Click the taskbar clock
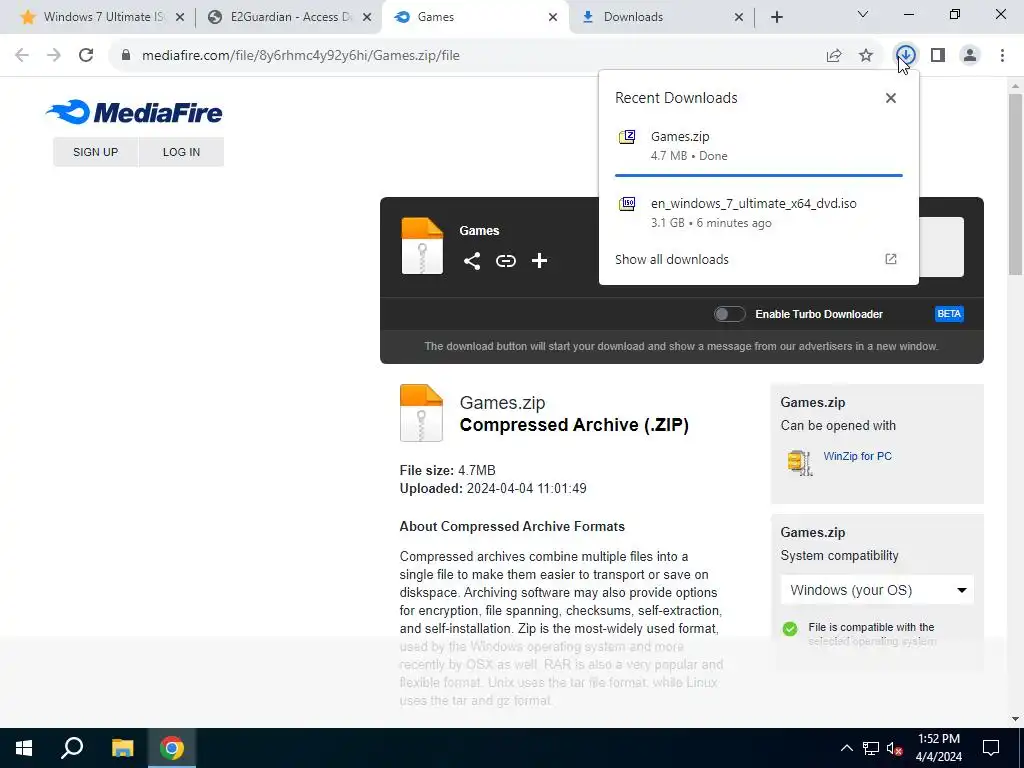Image resolution: width=1024 pixels, height=768 pixels. (938, 748)
